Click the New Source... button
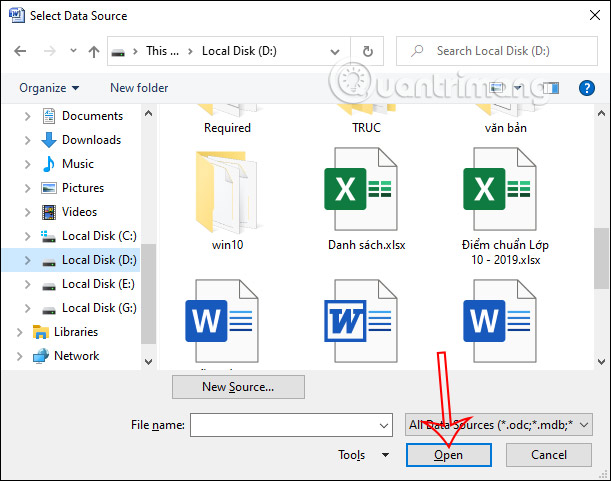The height and width of the screenshot is (481, 611). tap(238, 387)
